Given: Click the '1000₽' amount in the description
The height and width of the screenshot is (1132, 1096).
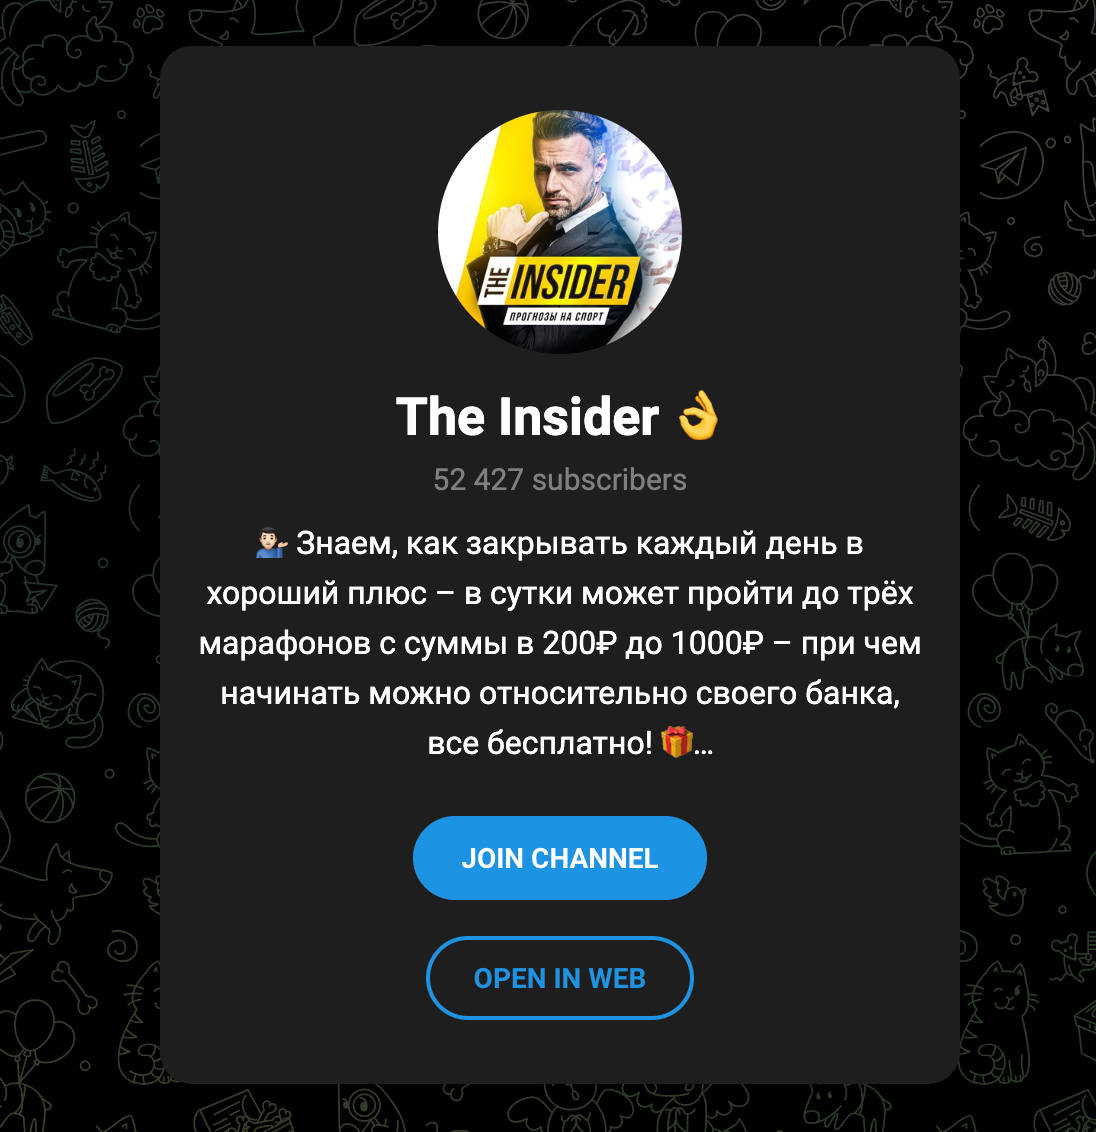Looking at the screenshot, I should (717, 643).
